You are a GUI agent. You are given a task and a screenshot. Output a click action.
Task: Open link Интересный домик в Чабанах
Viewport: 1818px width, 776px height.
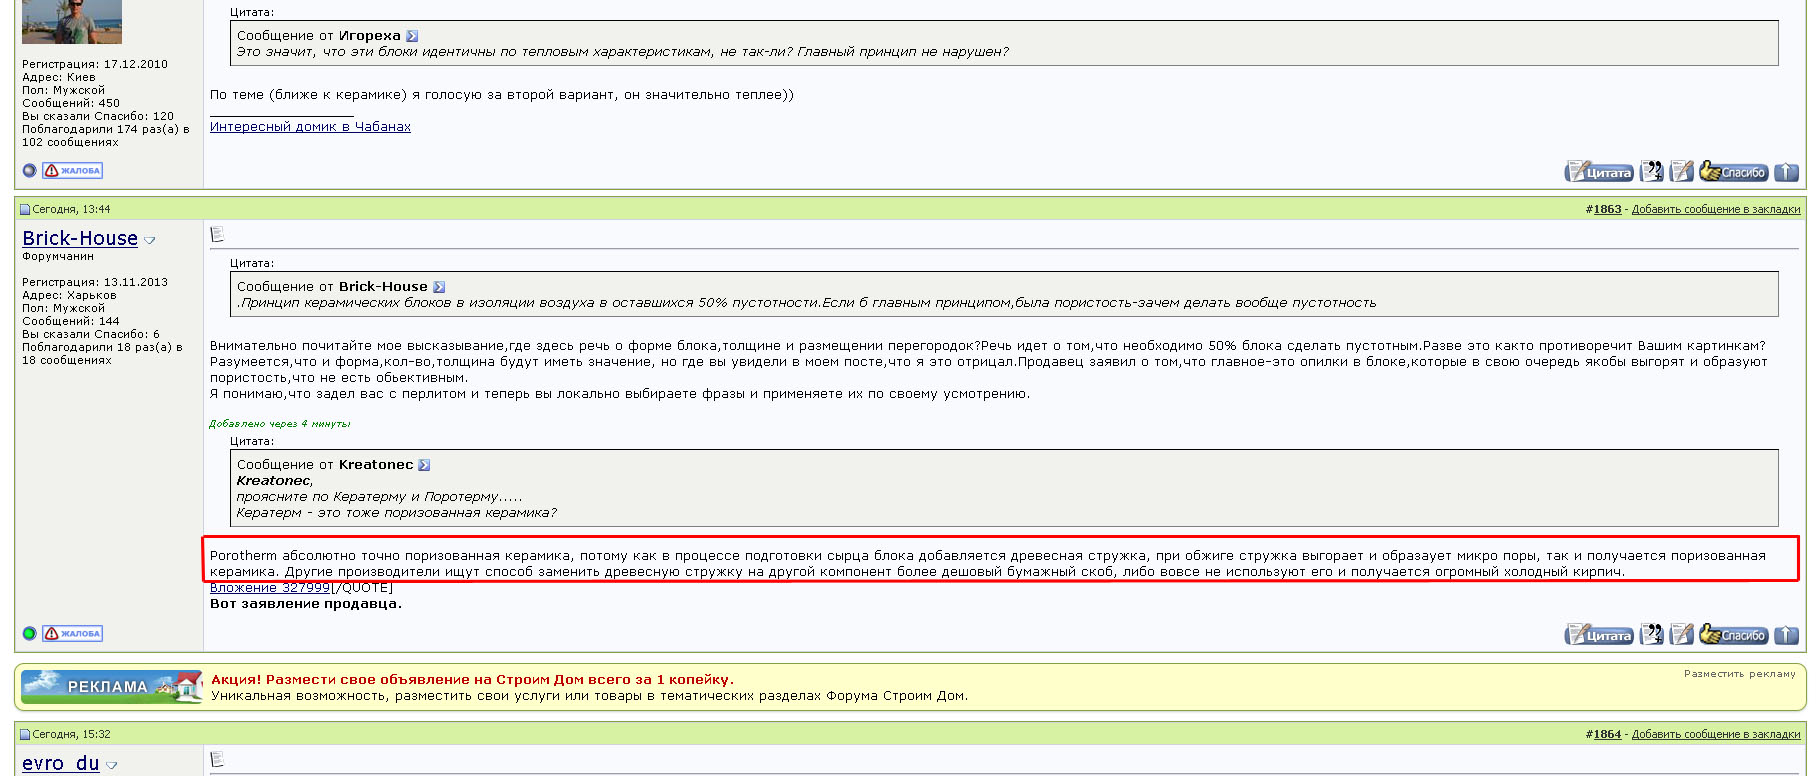coord(310,127)
